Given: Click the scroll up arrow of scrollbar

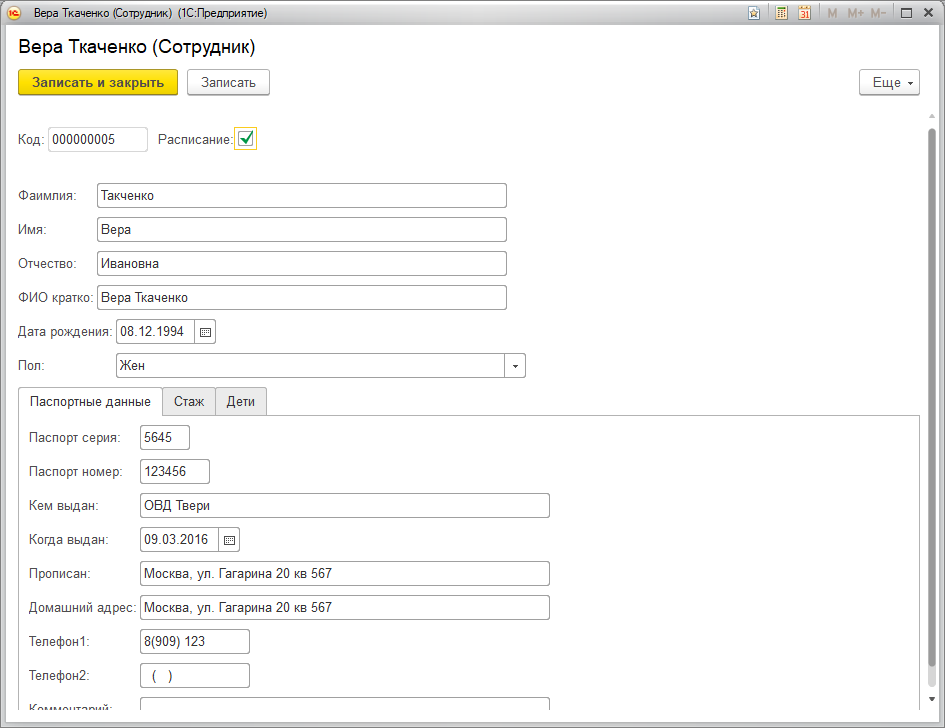Looking at the screenshot, I should pos(932,116).
